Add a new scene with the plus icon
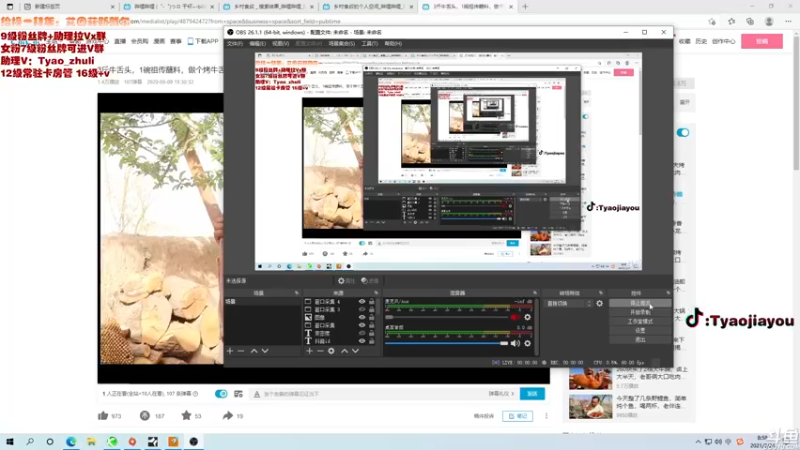The height and width of the screenshot is (450, 800). pyautogui.click(x=230, y=351)
